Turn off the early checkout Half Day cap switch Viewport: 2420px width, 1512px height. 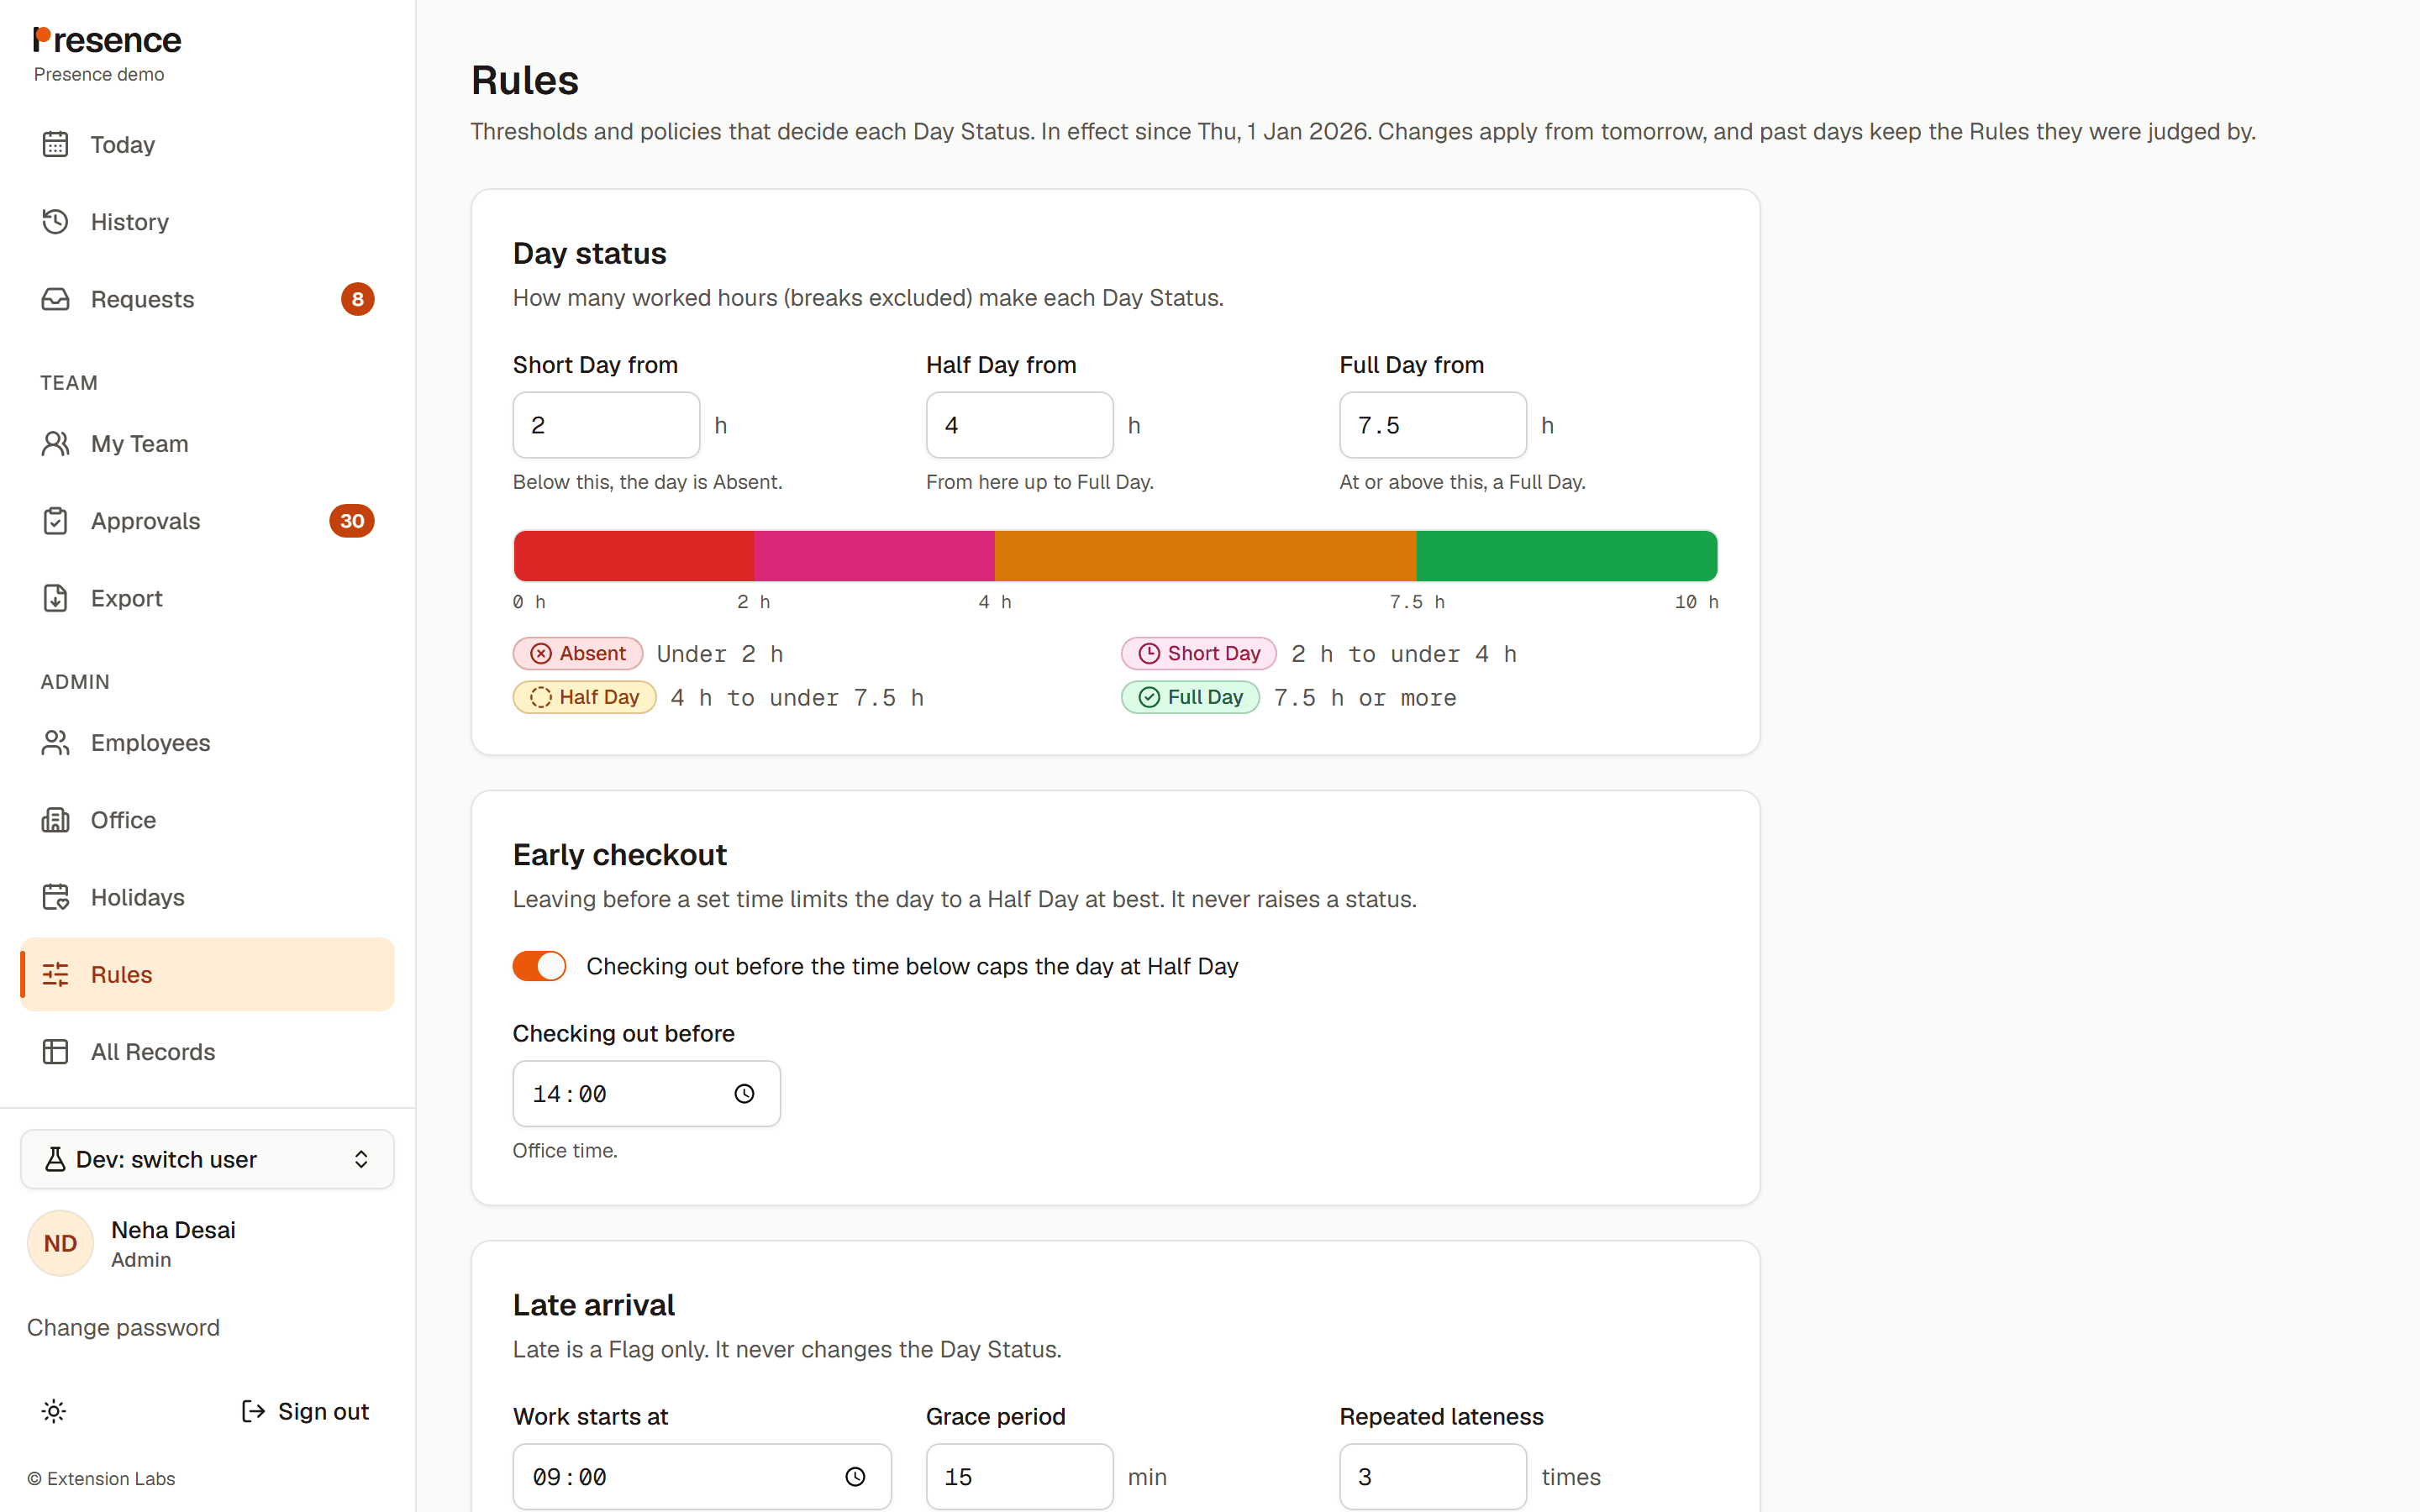tap(539, 966)
